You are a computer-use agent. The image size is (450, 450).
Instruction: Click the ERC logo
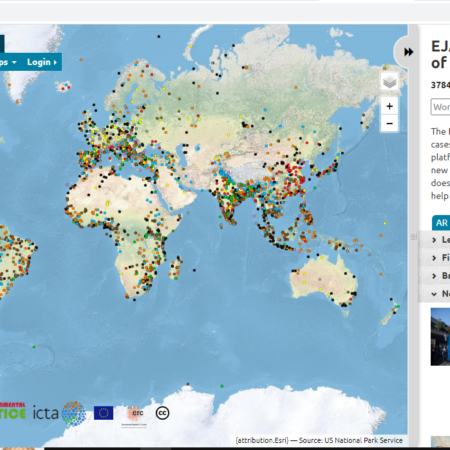135,415
